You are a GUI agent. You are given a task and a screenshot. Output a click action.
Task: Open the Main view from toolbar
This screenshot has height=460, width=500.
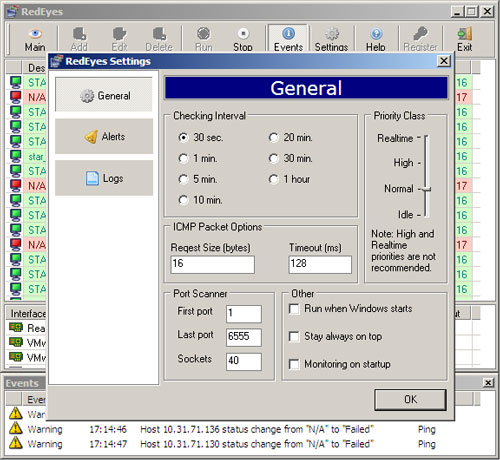[x=35, y=39]
